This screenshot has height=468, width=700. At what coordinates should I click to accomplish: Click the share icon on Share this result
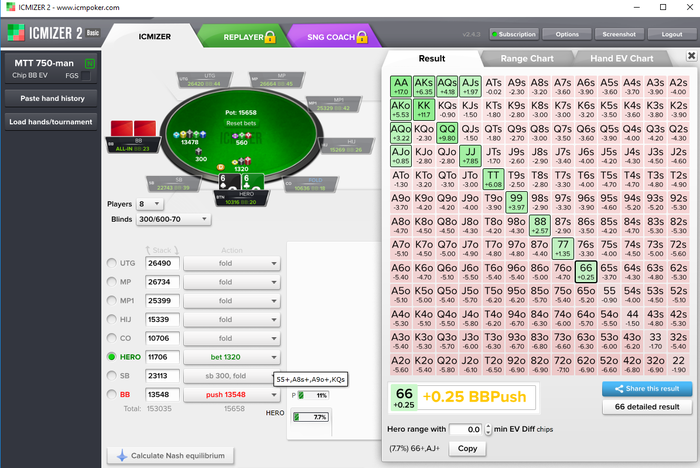point(619,389)
